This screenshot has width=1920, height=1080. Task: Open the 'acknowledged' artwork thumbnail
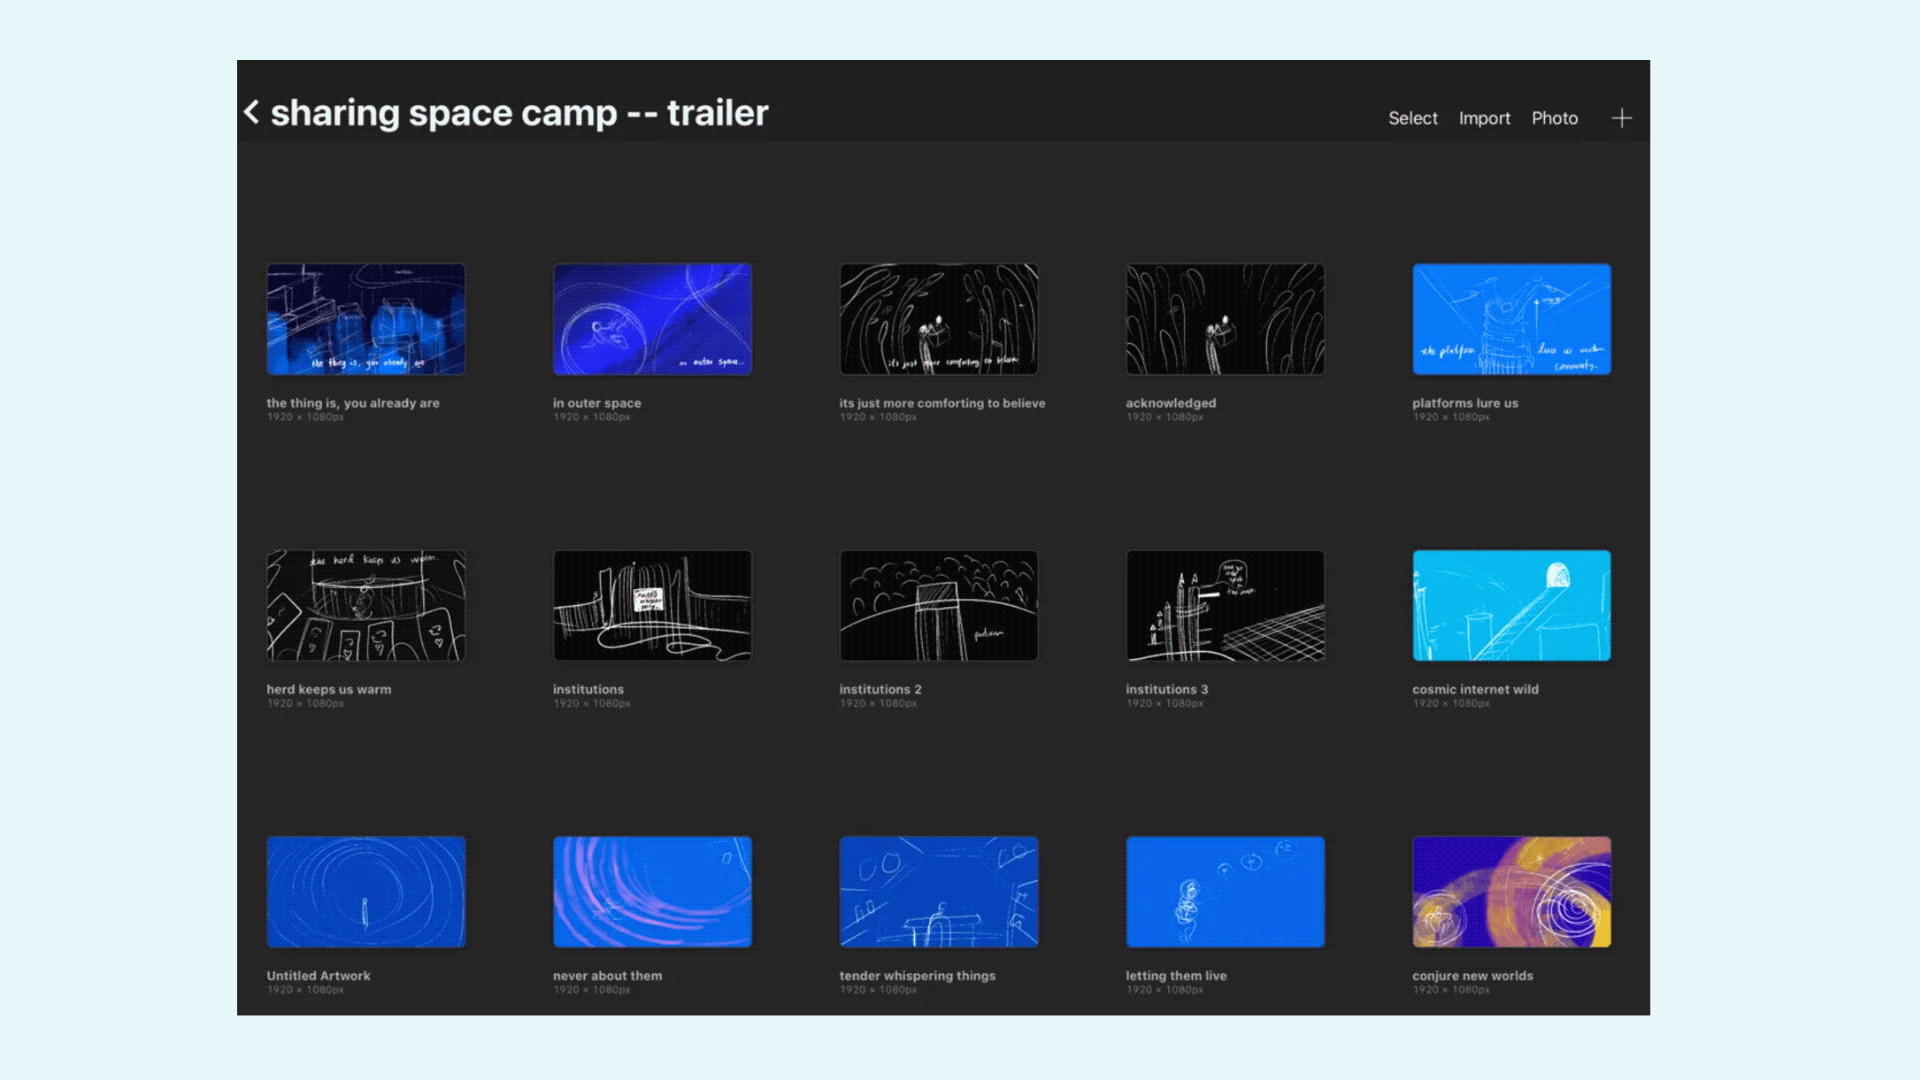1225,319
